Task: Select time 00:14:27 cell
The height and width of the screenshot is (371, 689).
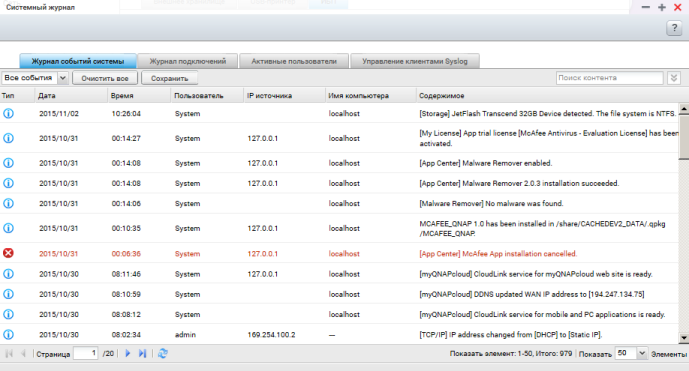Action: pos(126,138)
